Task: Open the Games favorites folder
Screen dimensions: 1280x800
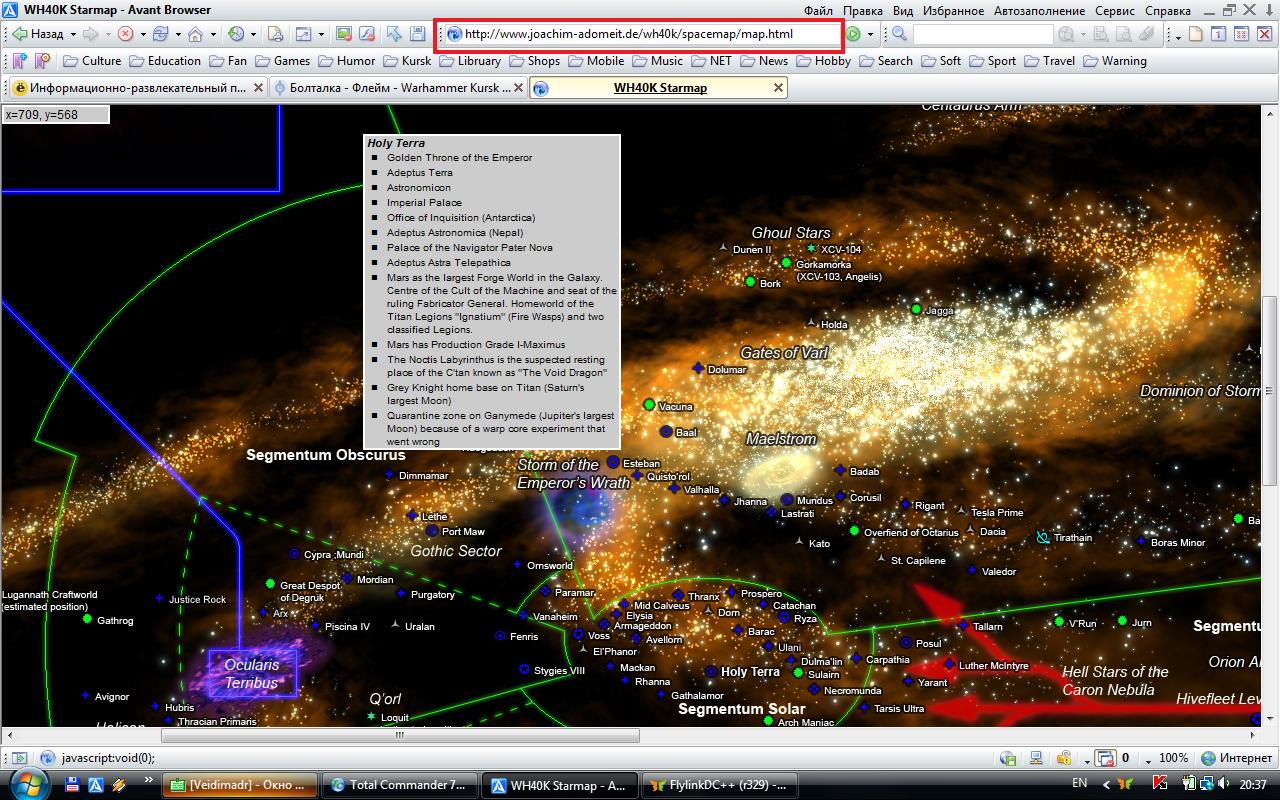Action: click(x=282, y=61)
